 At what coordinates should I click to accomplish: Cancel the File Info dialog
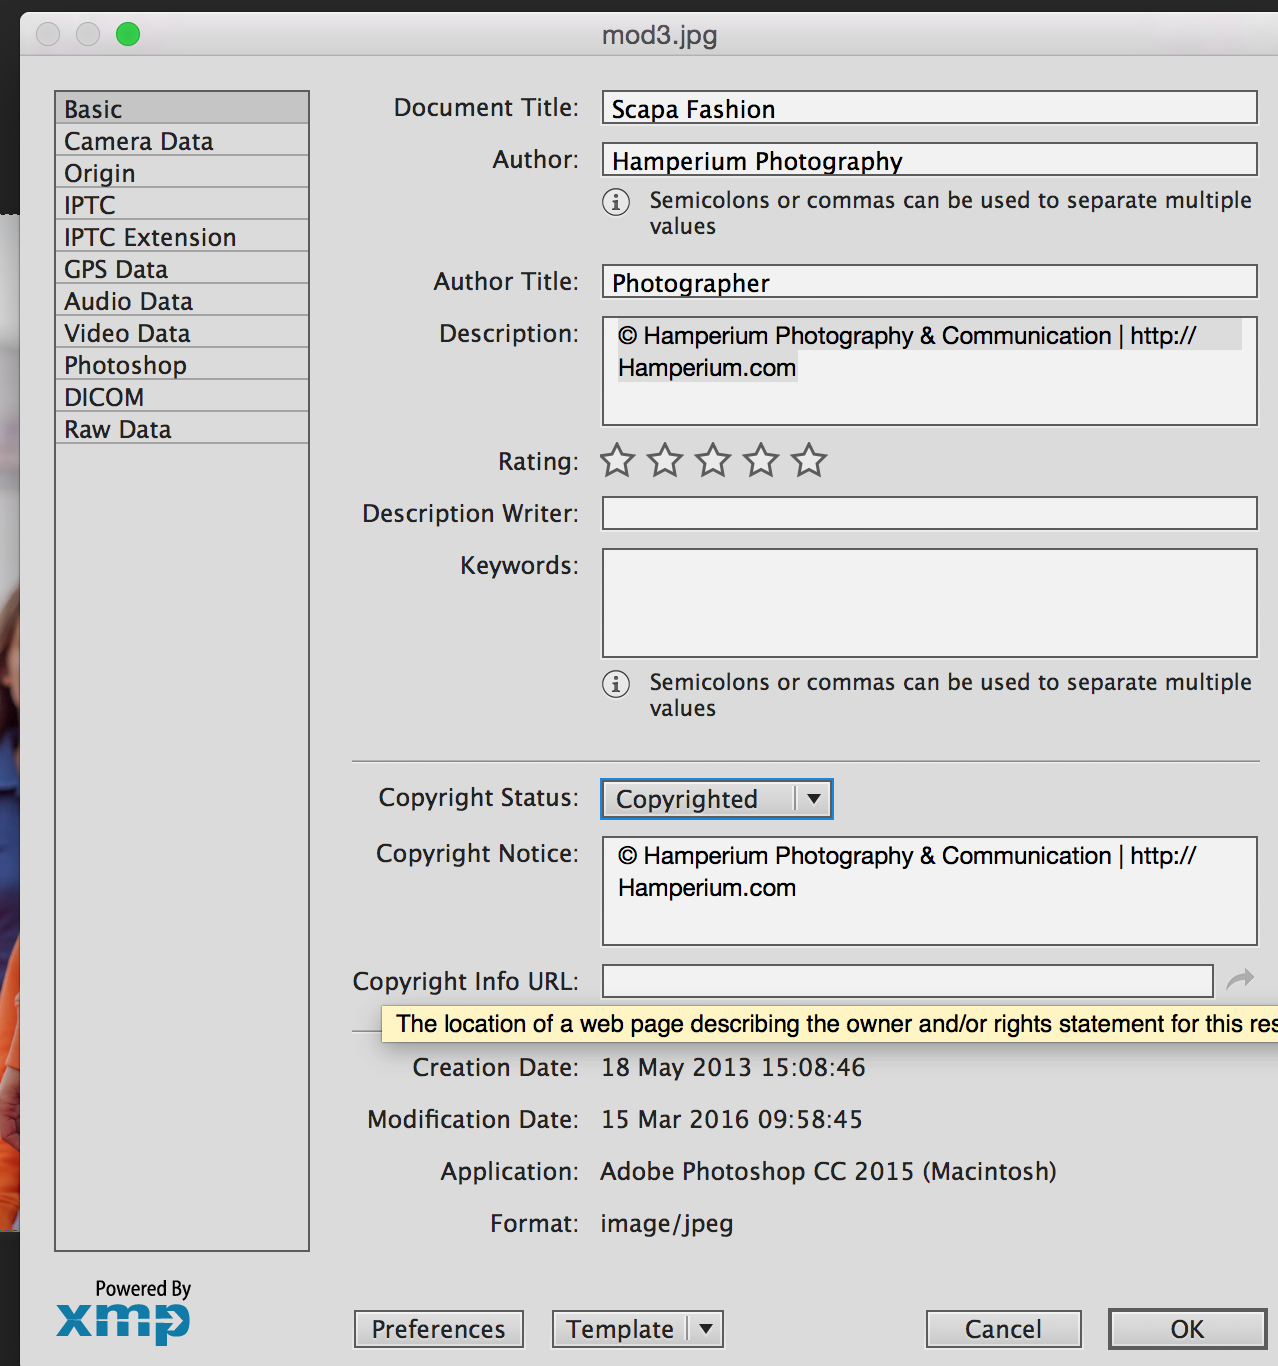[1003, 1329]
